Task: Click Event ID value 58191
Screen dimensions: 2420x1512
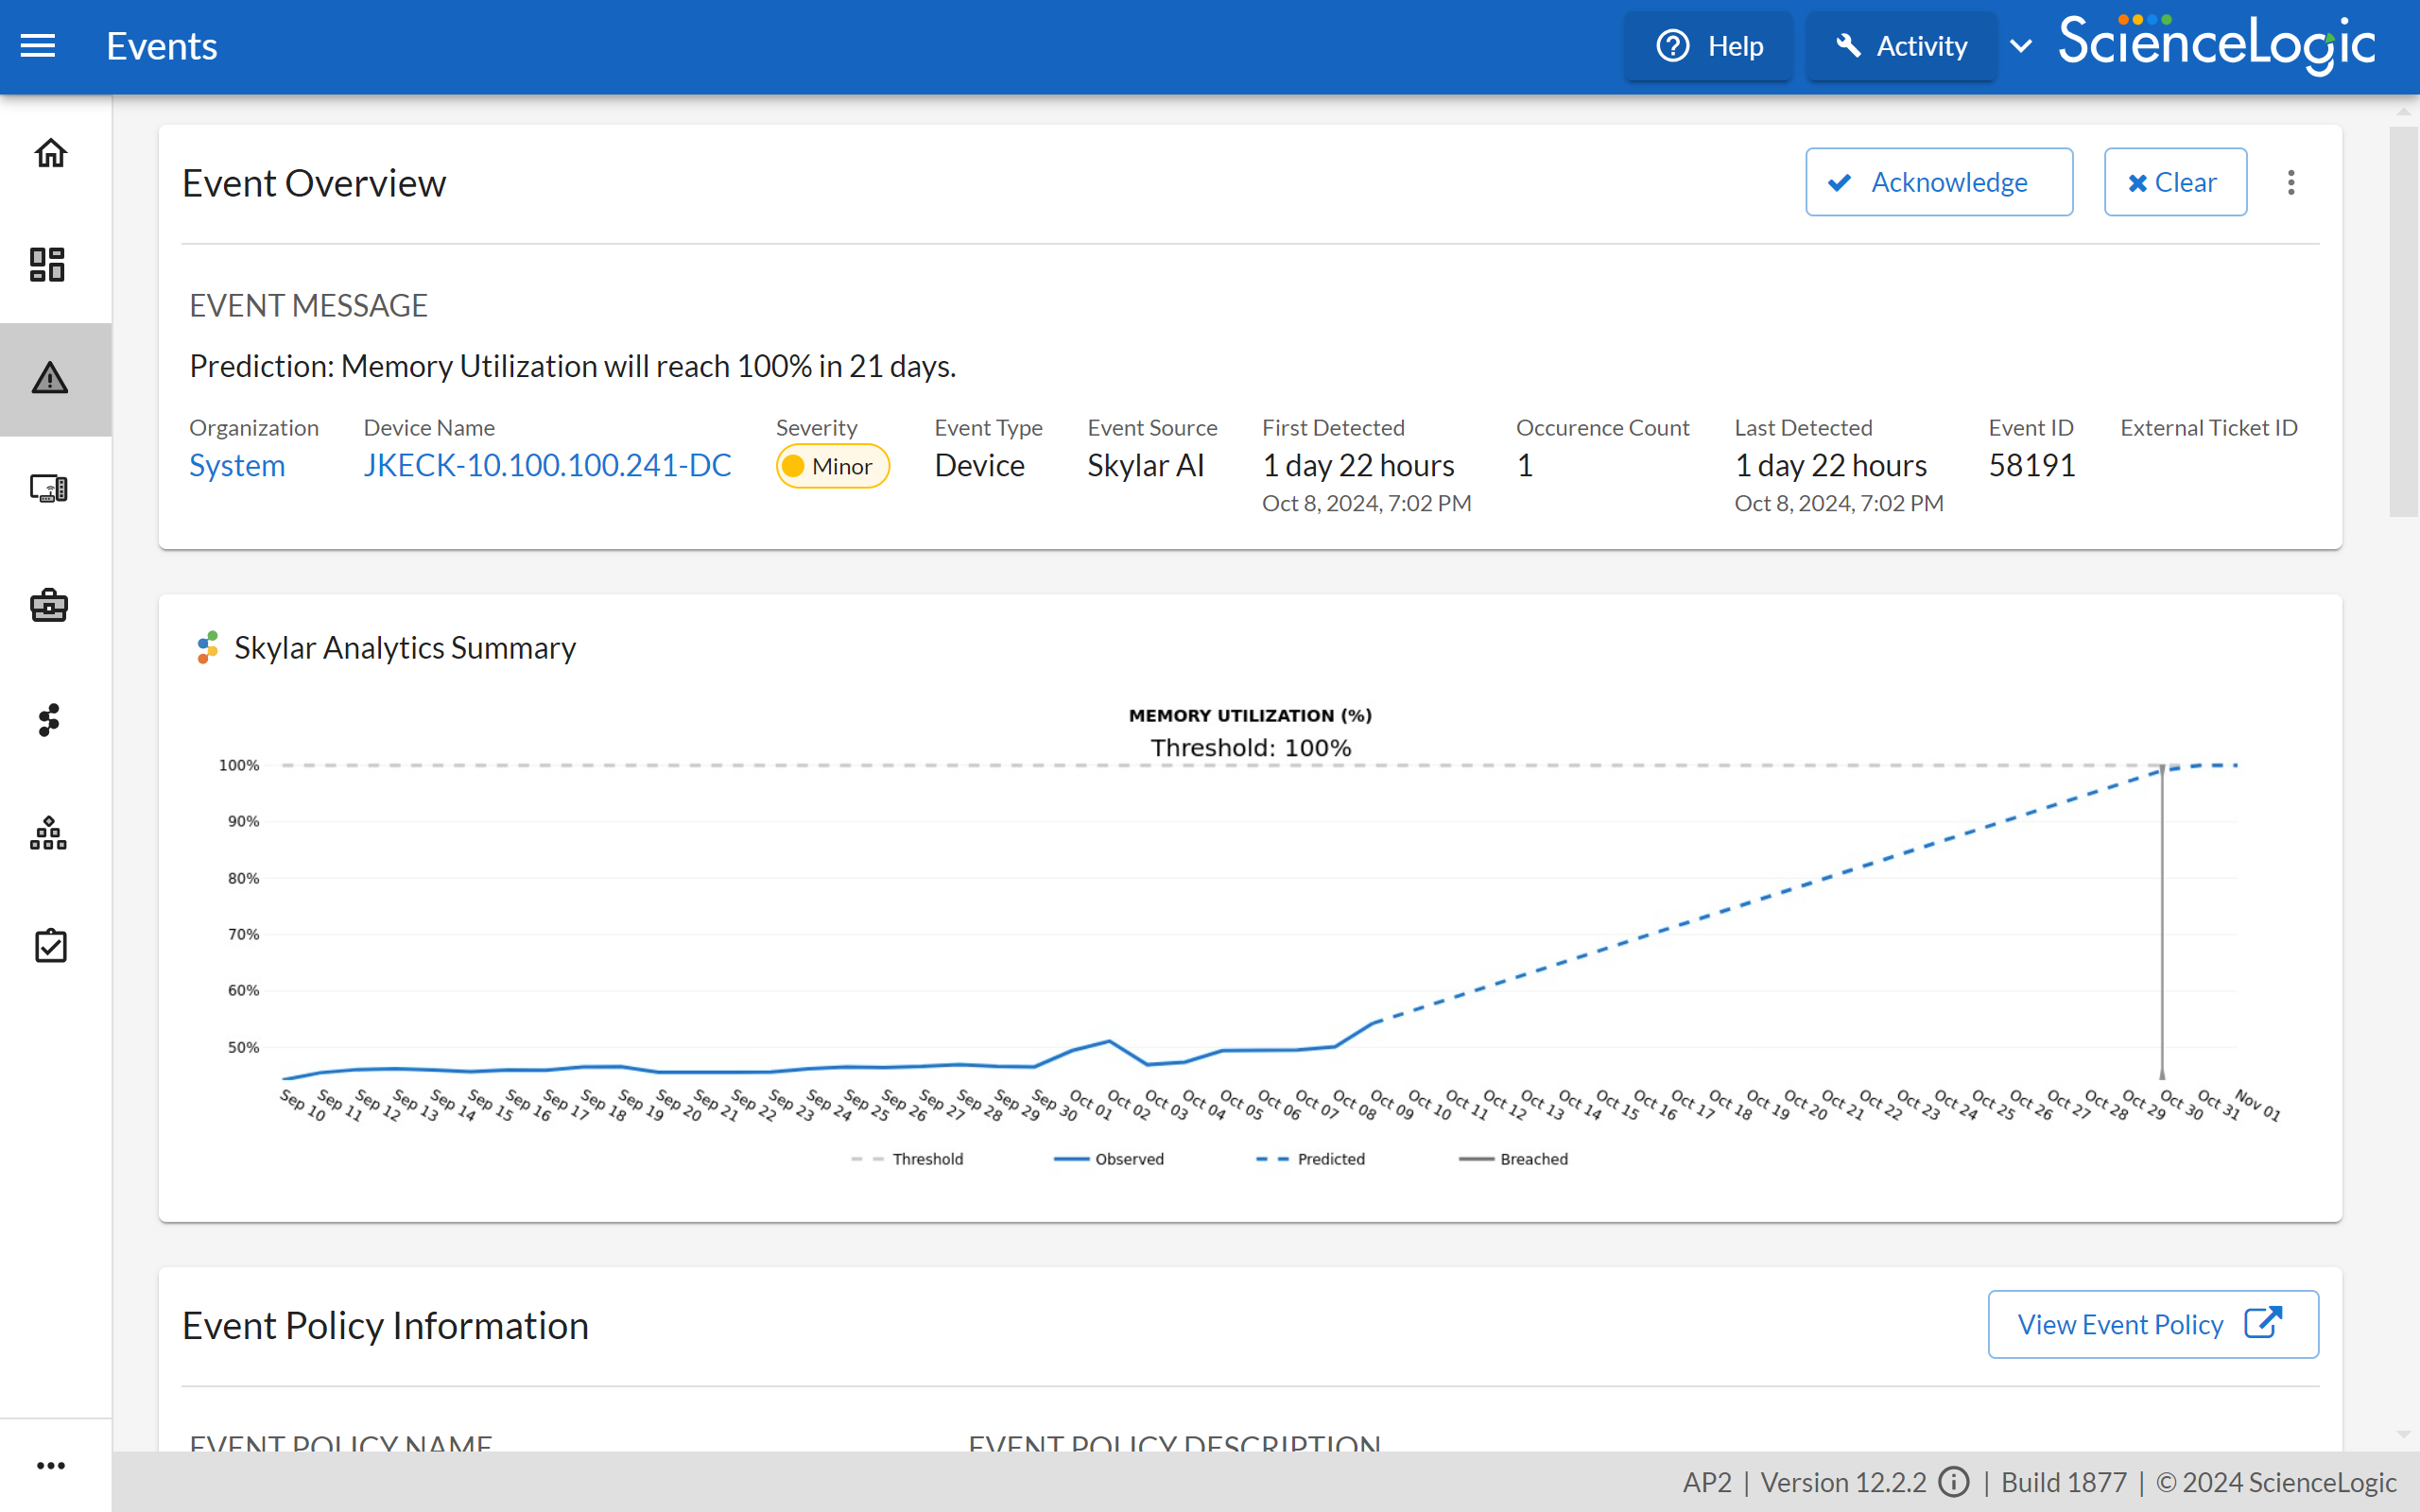Action: click(x=2032, y=465)
